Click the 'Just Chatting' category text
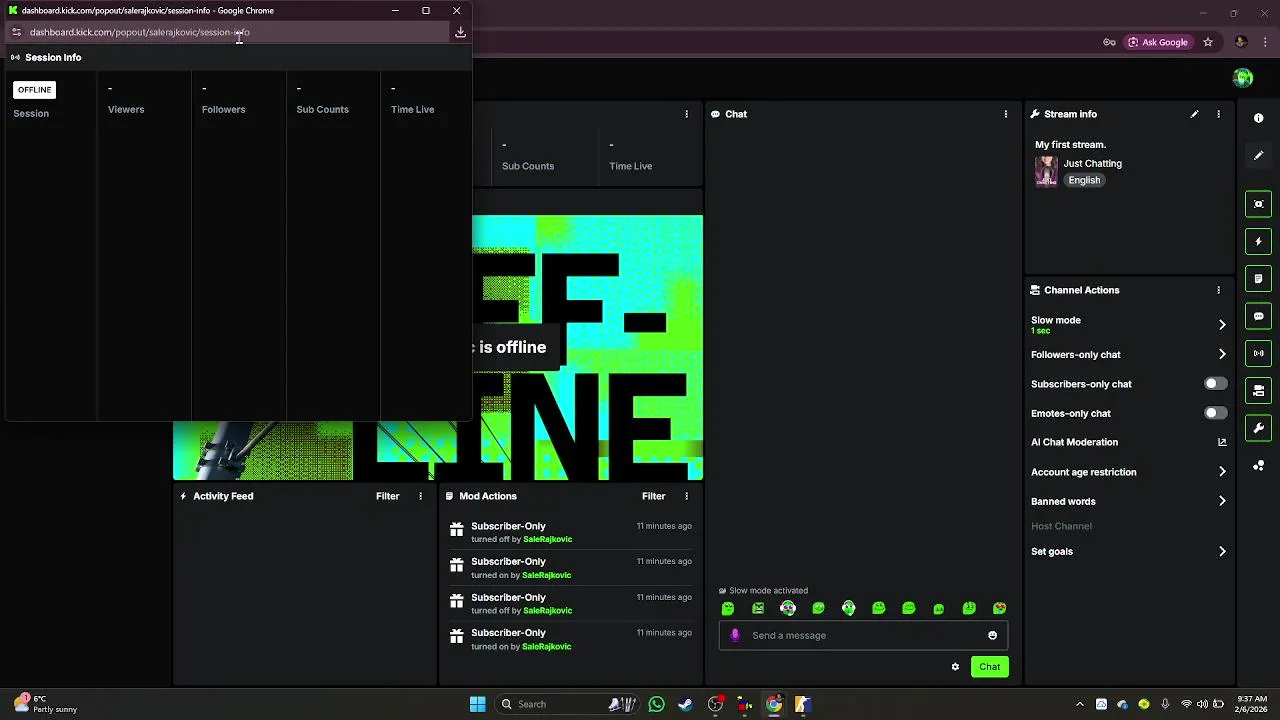This screenshot has height=720, width=1280. coord(1092,163)
